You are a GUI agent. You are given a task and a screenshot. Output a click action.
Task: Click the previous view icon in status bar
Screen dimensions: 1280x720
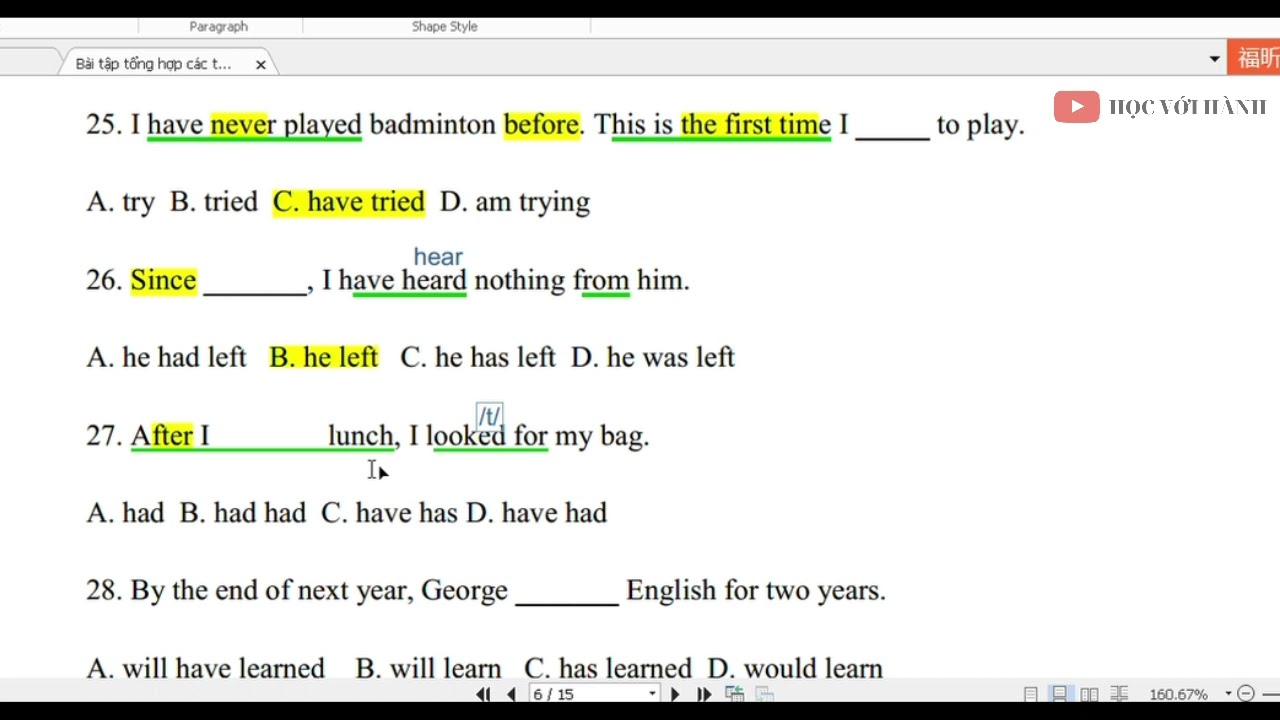735,694
